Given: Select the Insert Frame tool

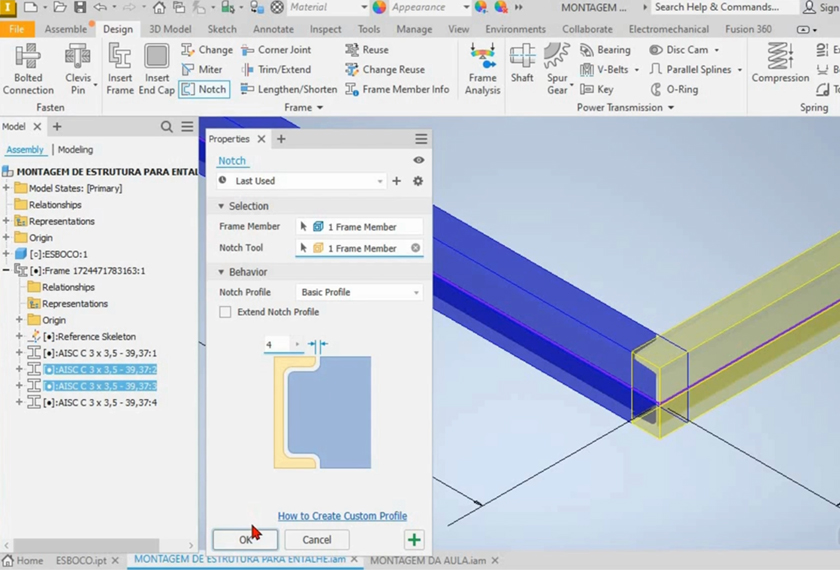Looking at the screenshot, I should tap(120, 68).
